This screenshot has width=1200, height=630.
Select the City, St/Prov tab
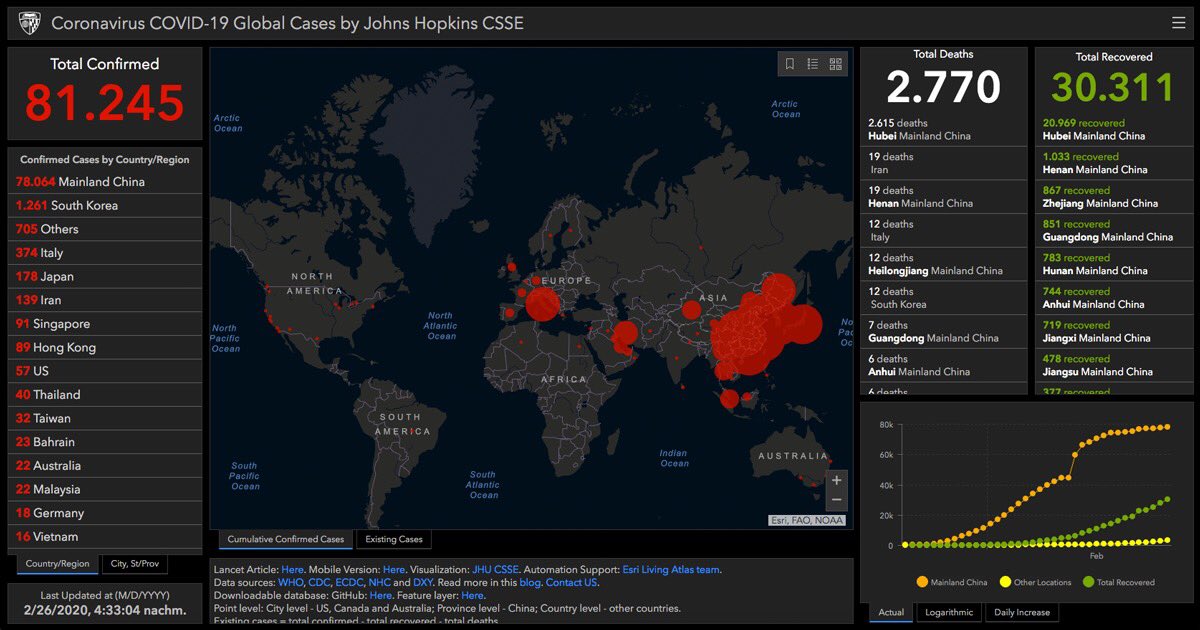(135, 564)
